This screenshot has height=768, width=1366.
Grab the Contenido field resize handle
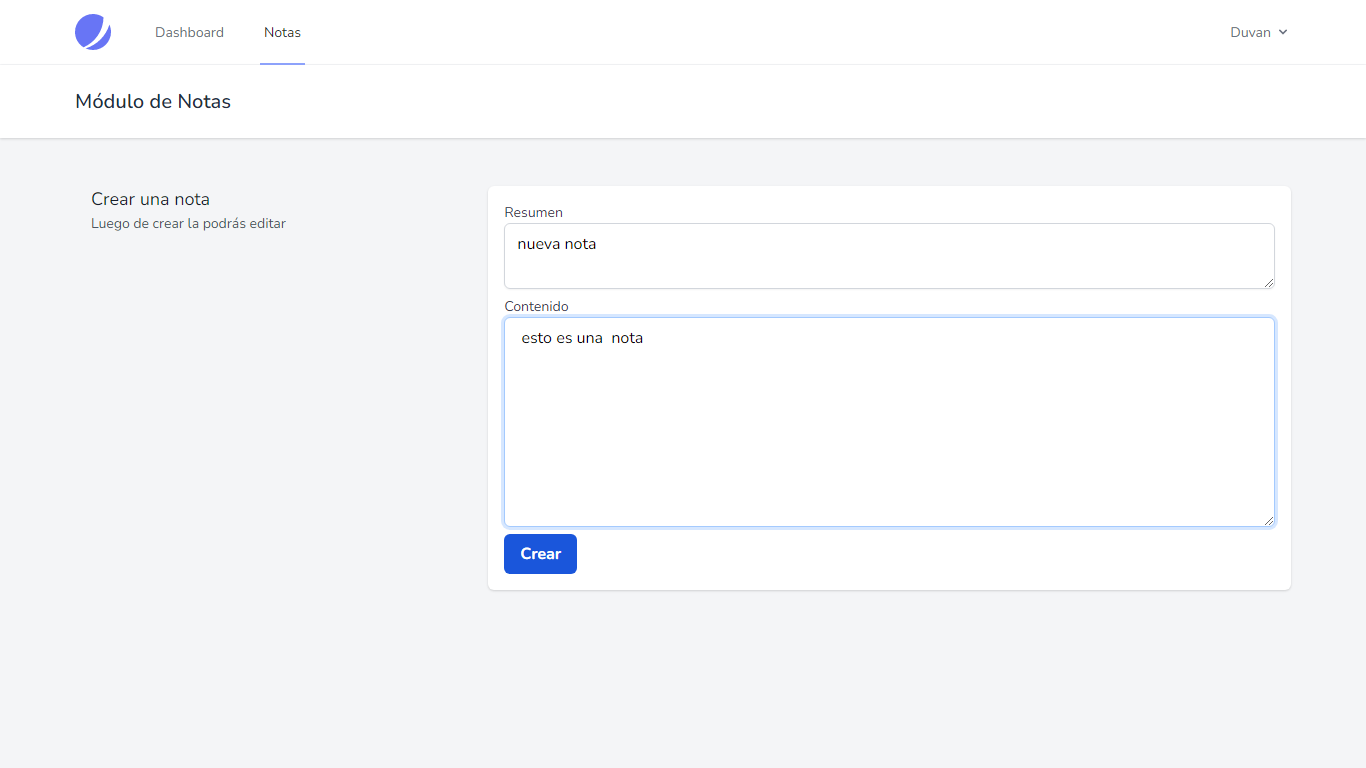pos(1269,521)
